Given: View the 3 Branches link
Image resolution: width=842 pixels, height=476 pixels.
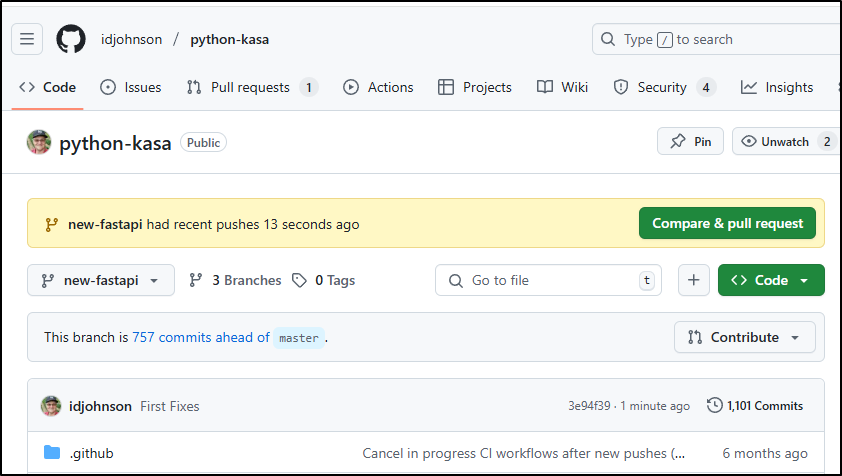Looking at the screenshot, I should click(235, 280).
